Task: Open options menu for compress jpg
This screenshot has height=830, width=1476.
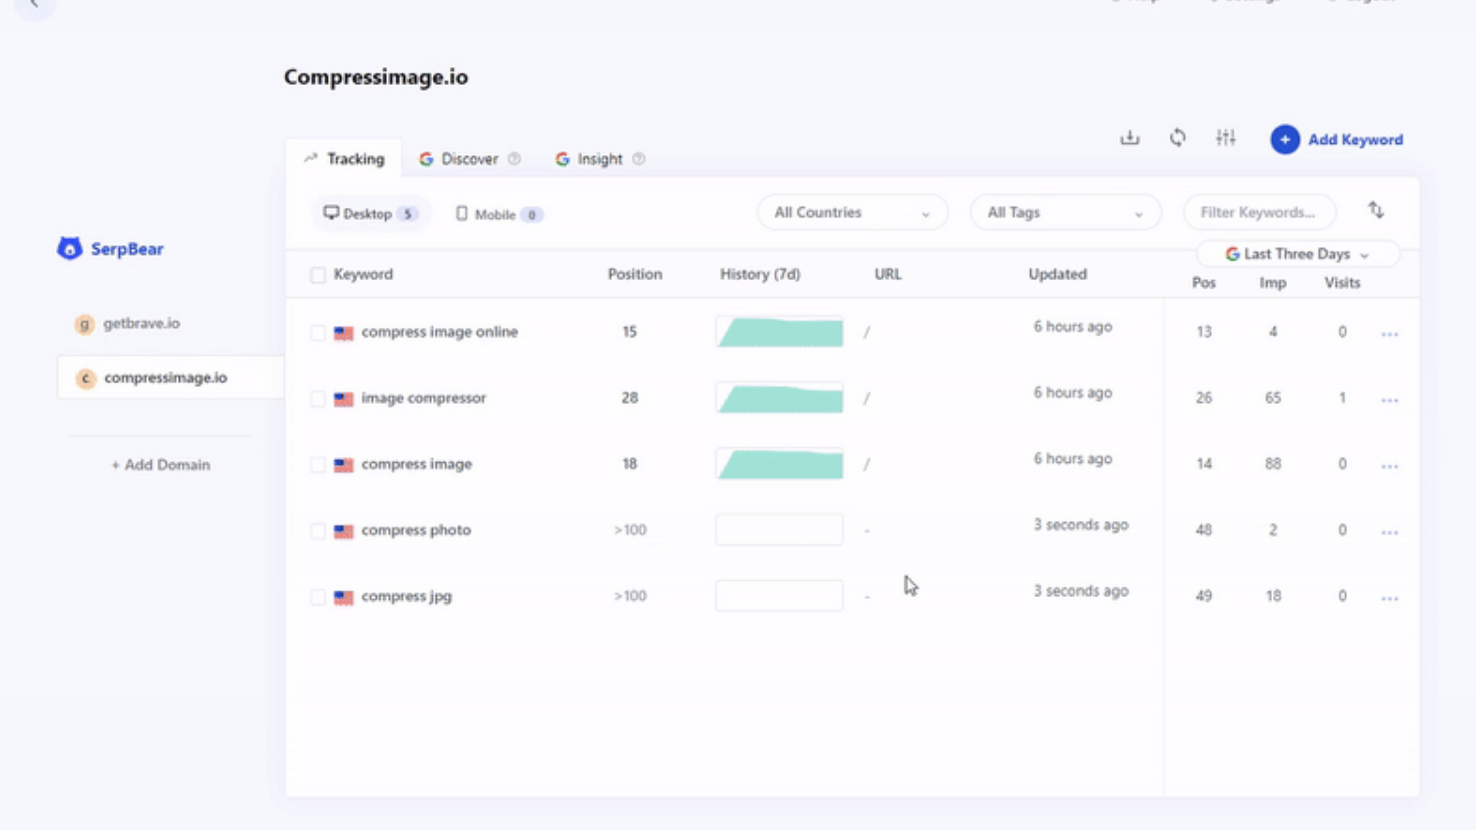Action: (x=1389, y=598)
